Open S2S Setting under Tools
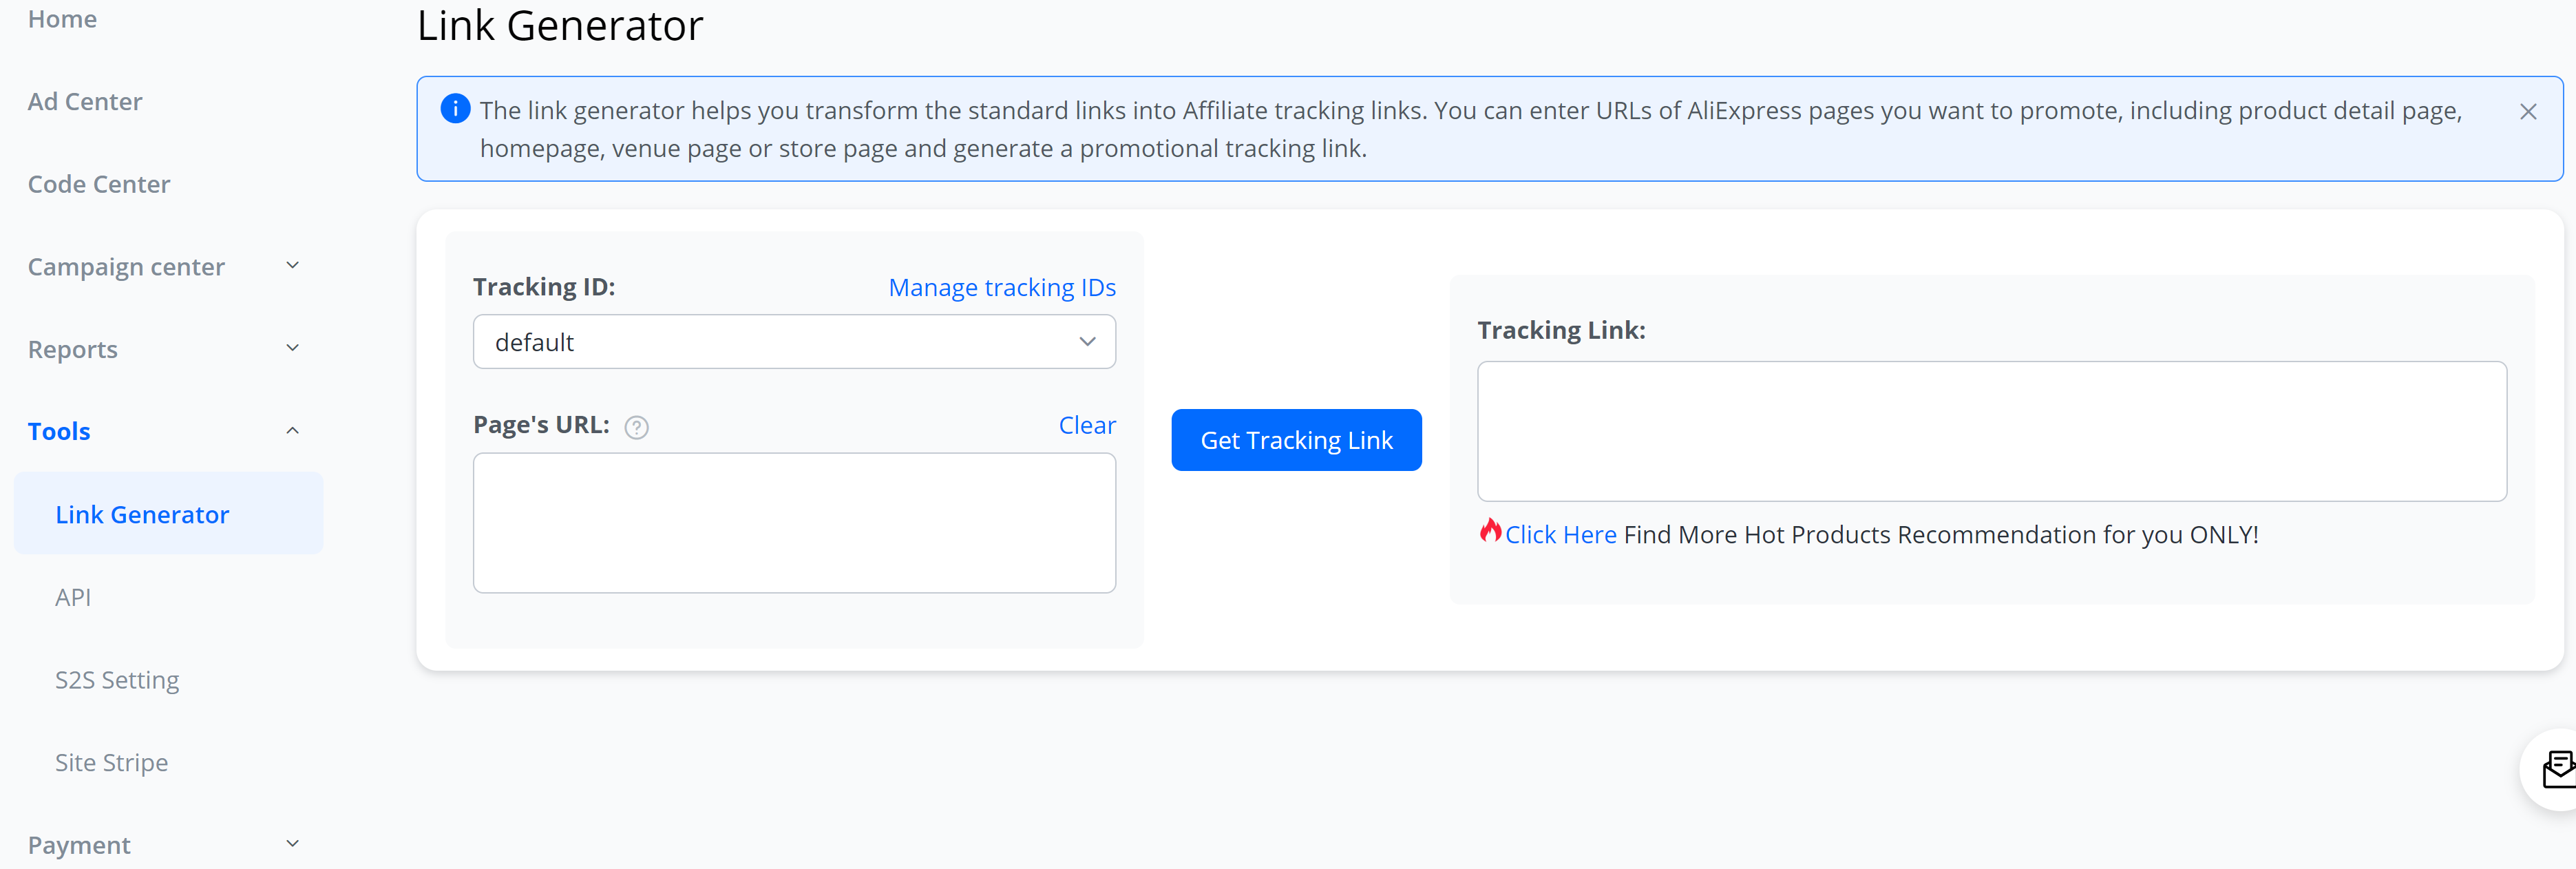2576x869 pixels. click(x=117, y=680)
